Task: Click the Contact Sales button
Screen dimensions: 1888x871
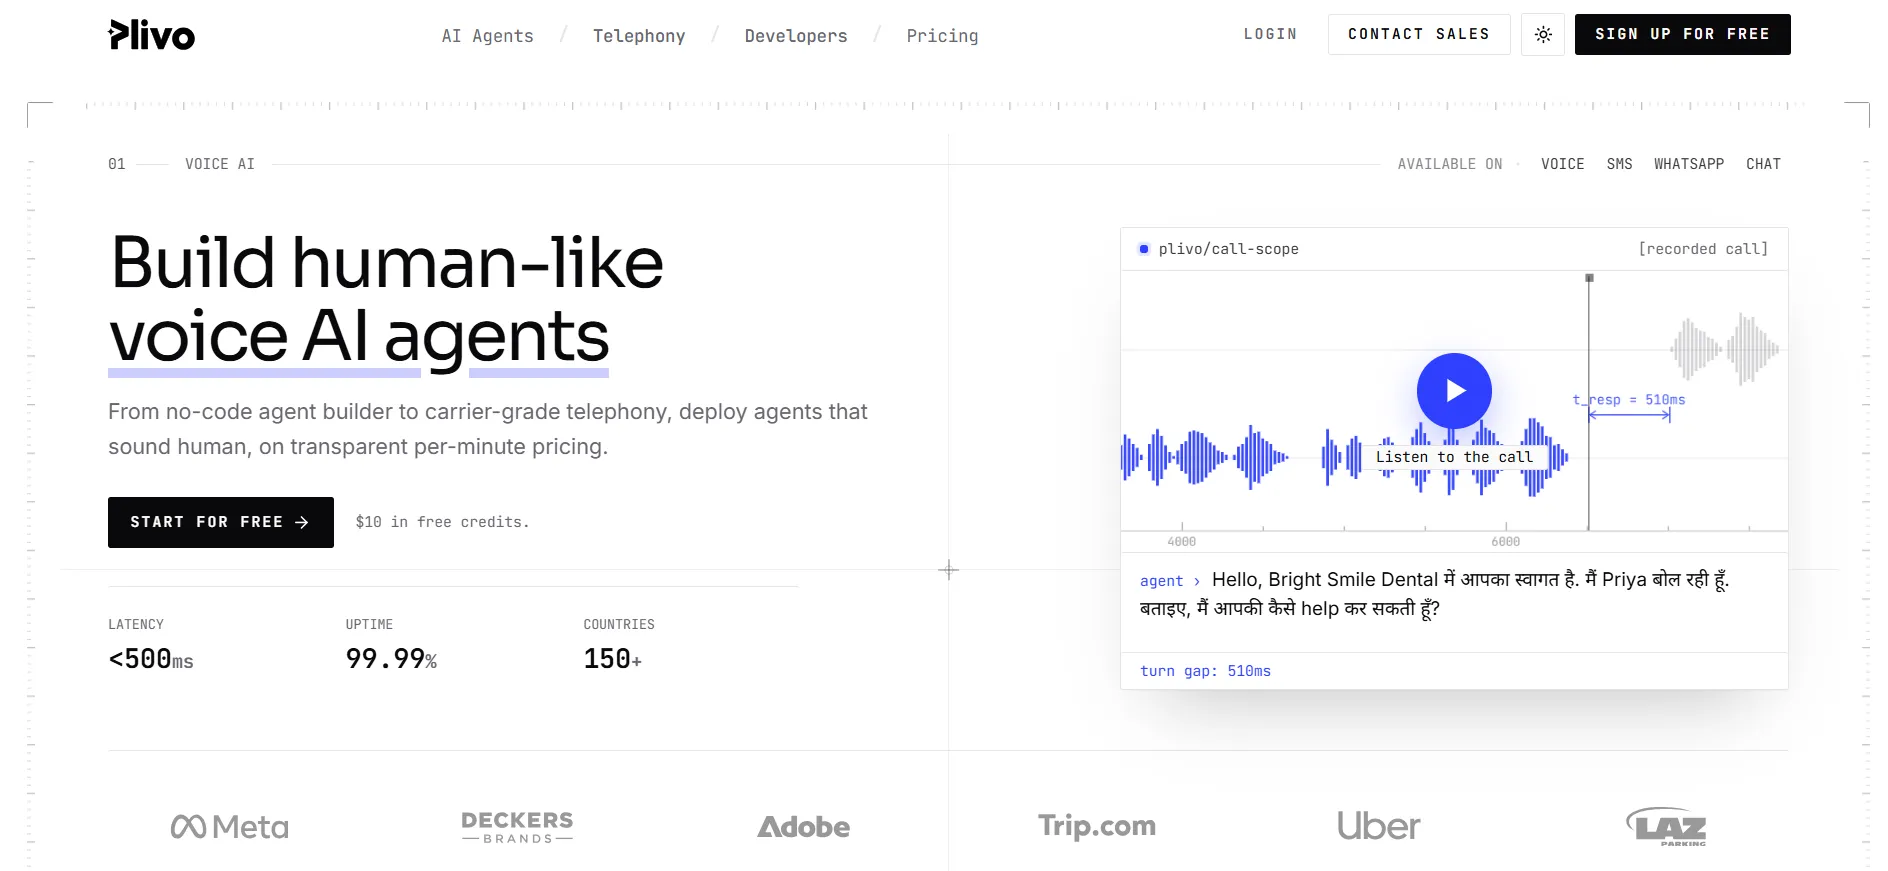Action: pos(1419,34)
